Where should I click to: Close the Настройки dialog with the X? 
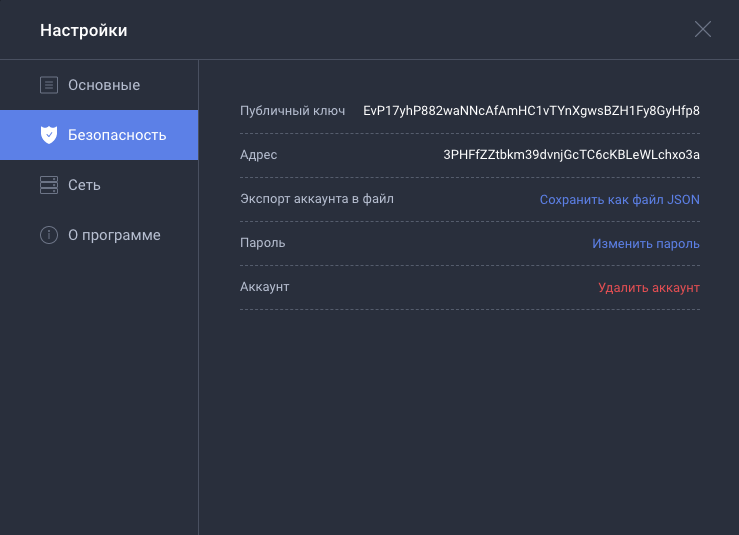[x=703, y=29]
